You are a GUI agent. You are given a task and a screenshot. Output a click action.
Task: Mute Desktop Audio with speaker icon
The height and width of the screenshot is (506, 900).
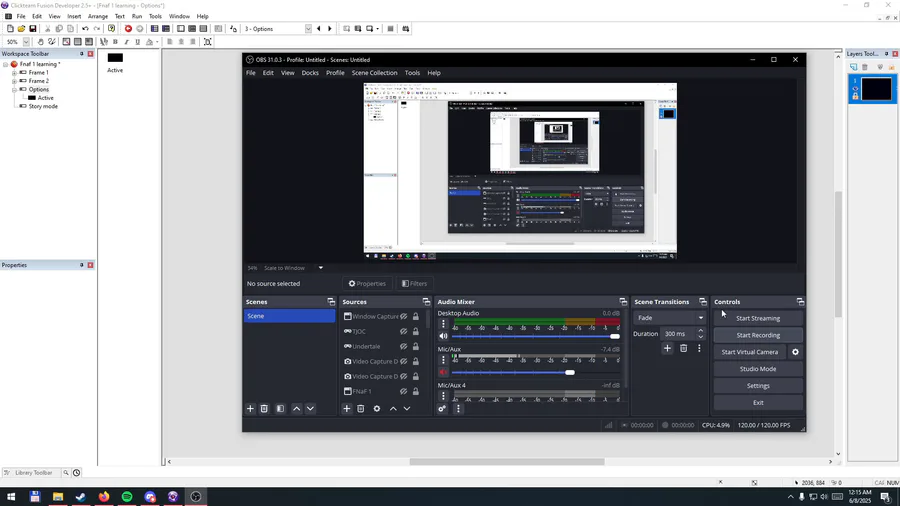click(443, 336)
